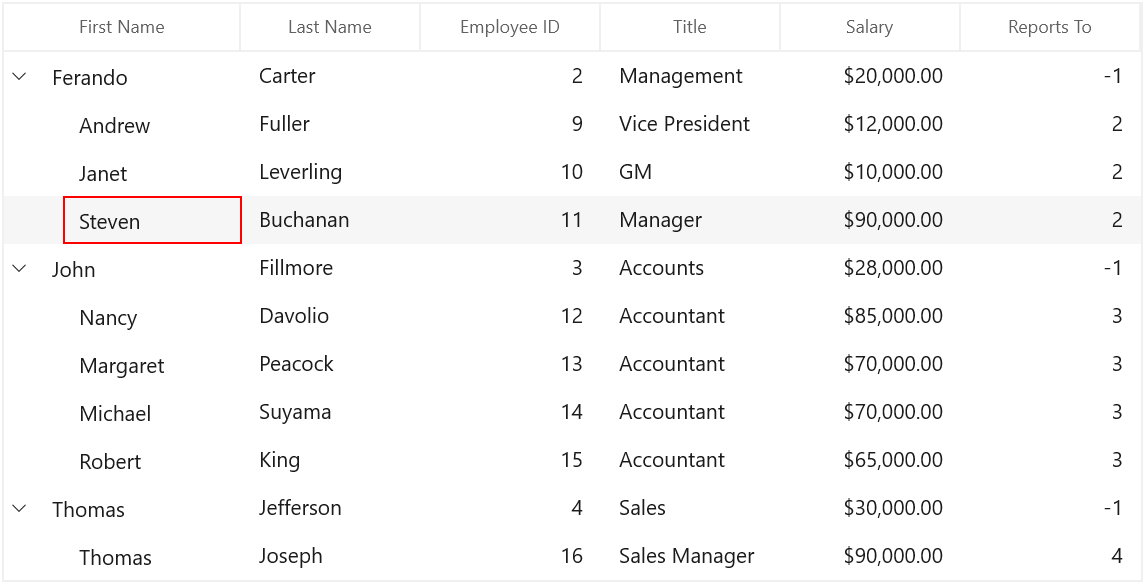Click Accountant title in Peacock row
The width and height of the screenshot is (1145, 584).
coord(690,364)
